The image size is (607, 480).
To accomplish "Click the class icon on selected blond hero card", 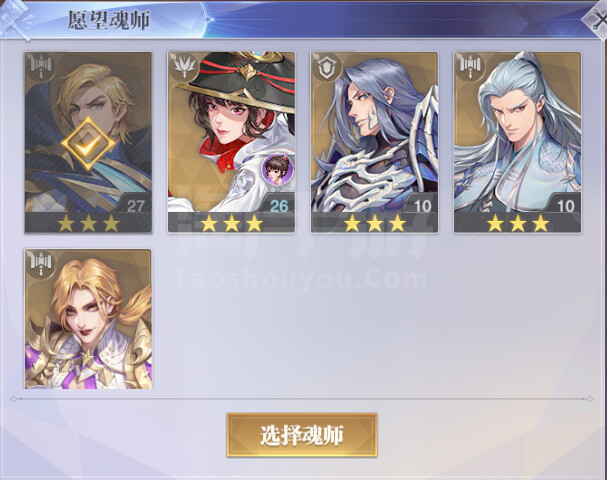I will (41, 67).
